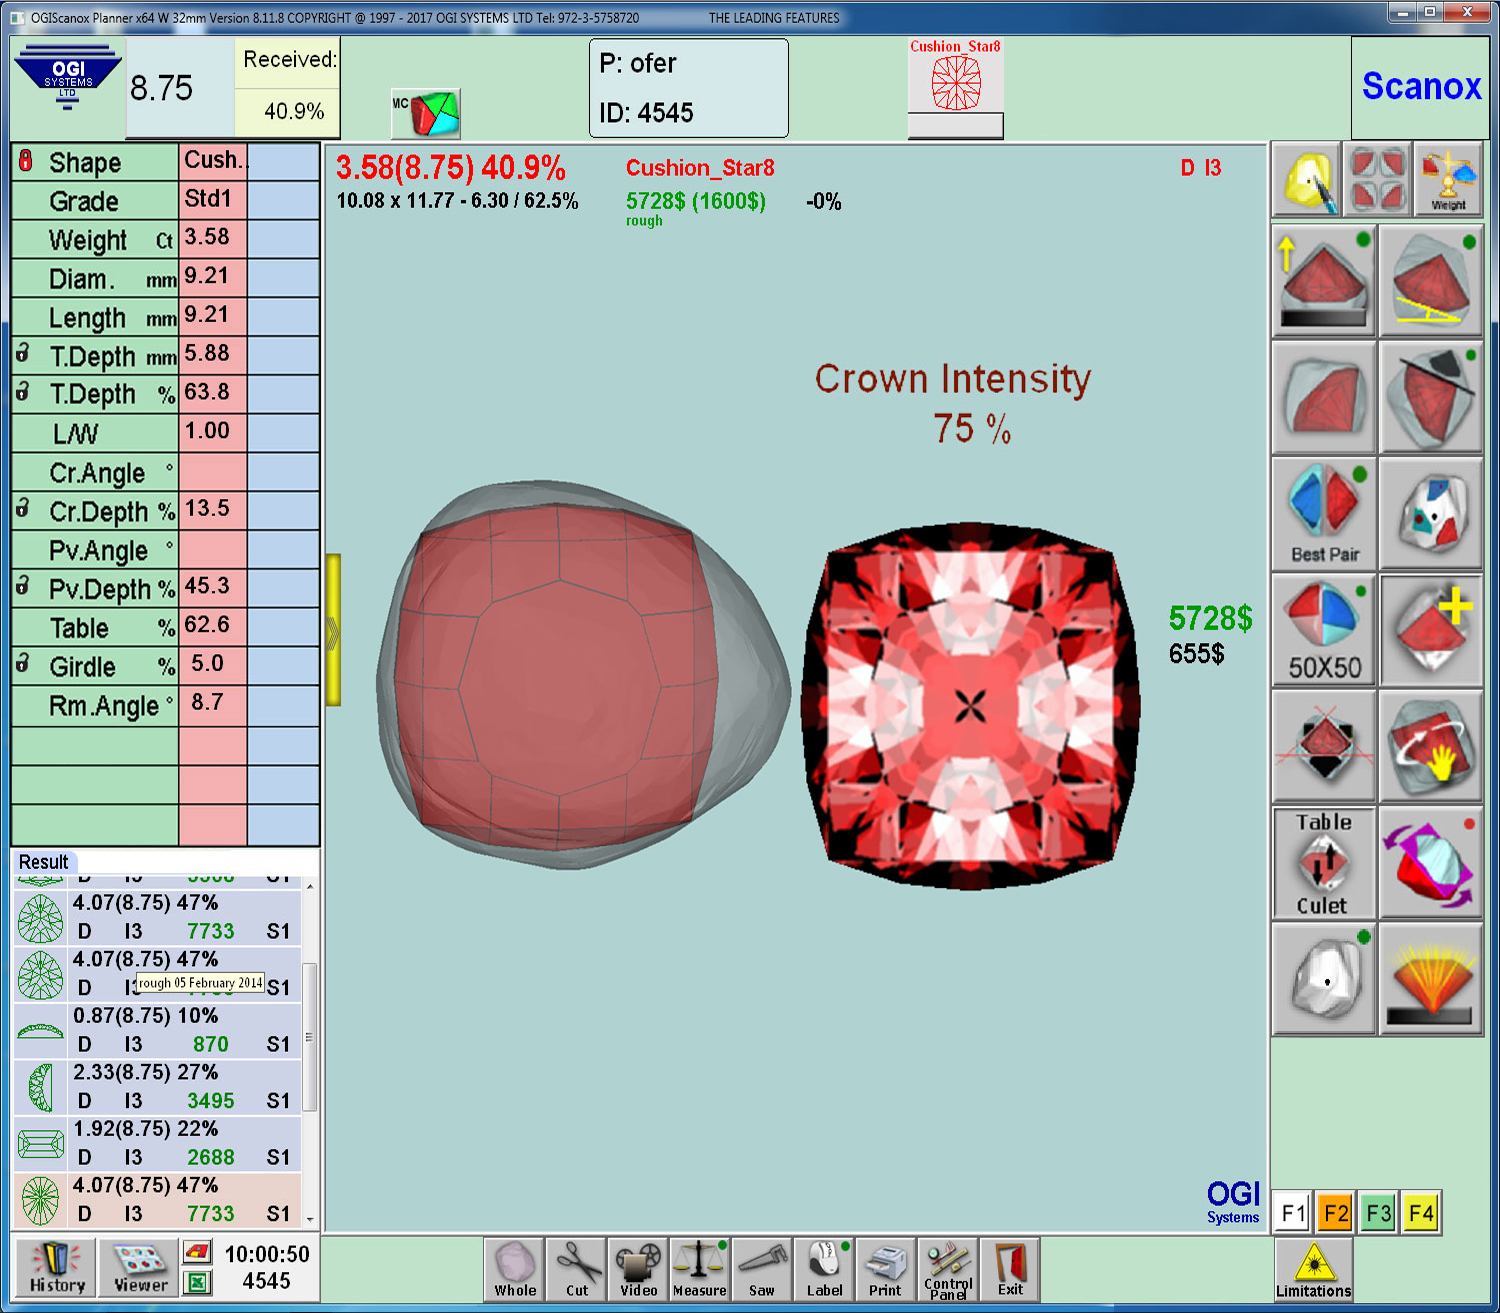The height and width of the screenshot is (1313, 1500).
Task: Open the Best Pair planning option
Action: 1324,513
